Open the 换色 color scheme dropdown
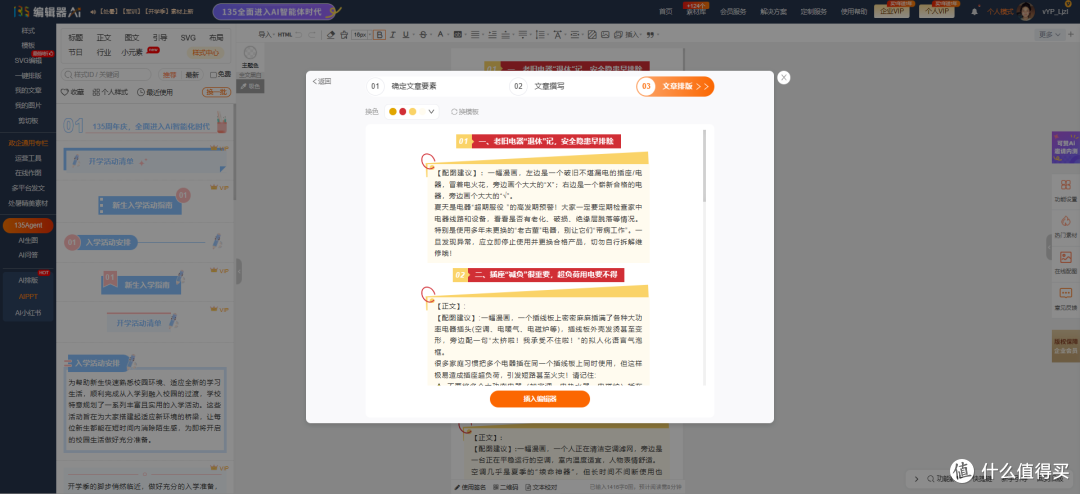The width and height of the screenshot is (1080, 494). coord(411,112)
